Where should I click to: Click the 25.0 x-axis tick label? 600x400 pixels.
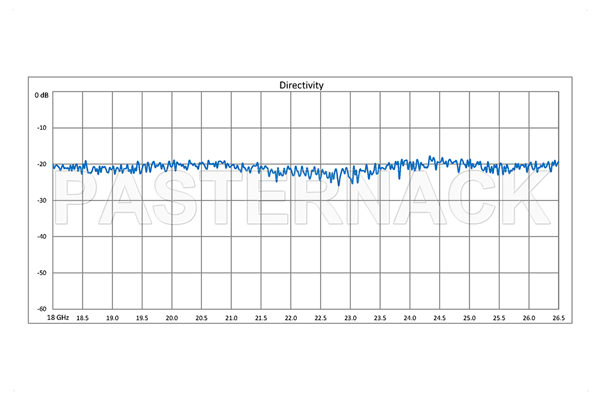pyautogui.click(x=469, y=317)
